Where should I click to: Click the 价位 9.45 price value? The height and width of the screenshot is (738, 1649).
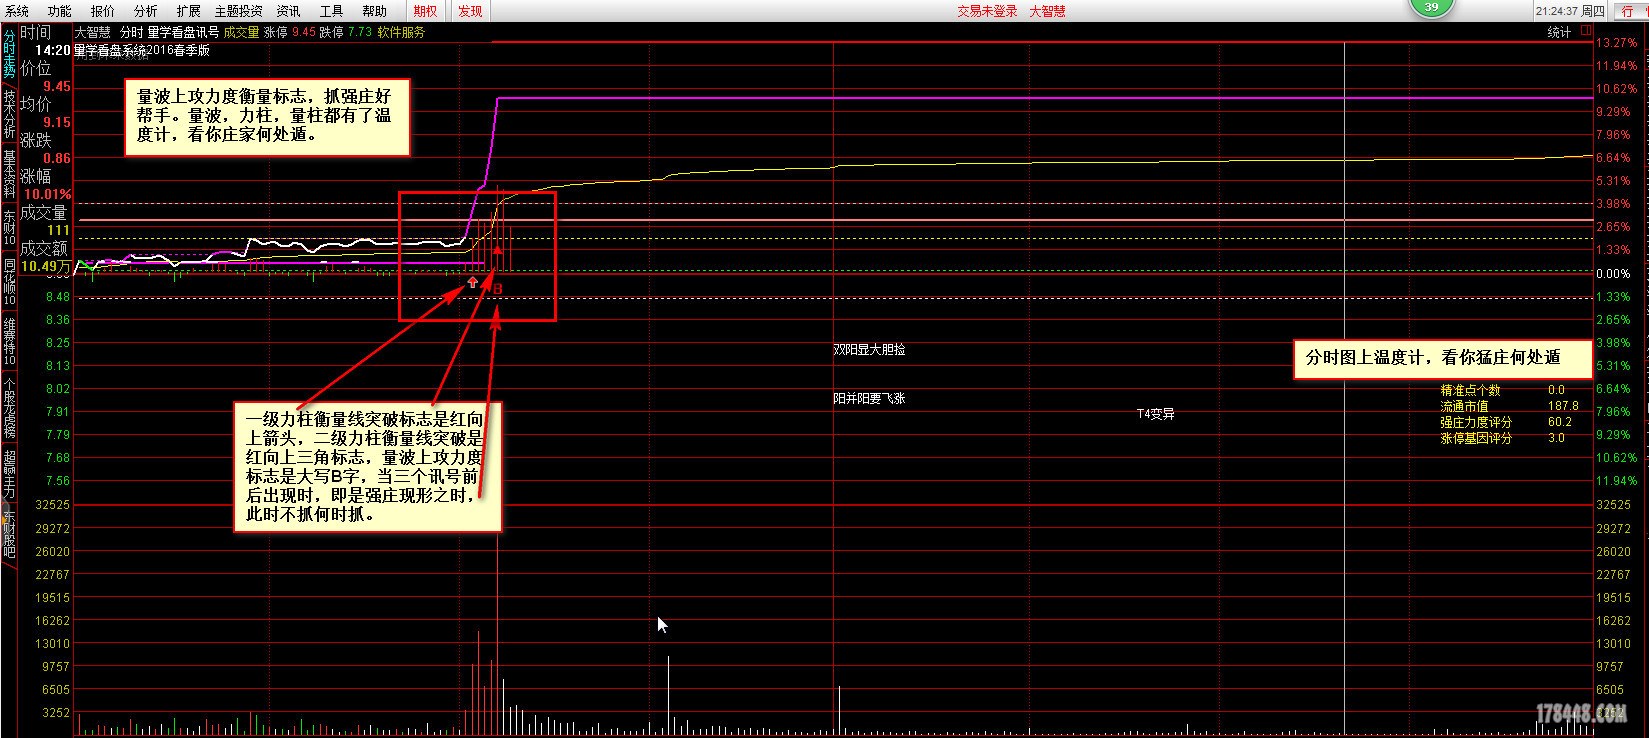coord(57,86)
